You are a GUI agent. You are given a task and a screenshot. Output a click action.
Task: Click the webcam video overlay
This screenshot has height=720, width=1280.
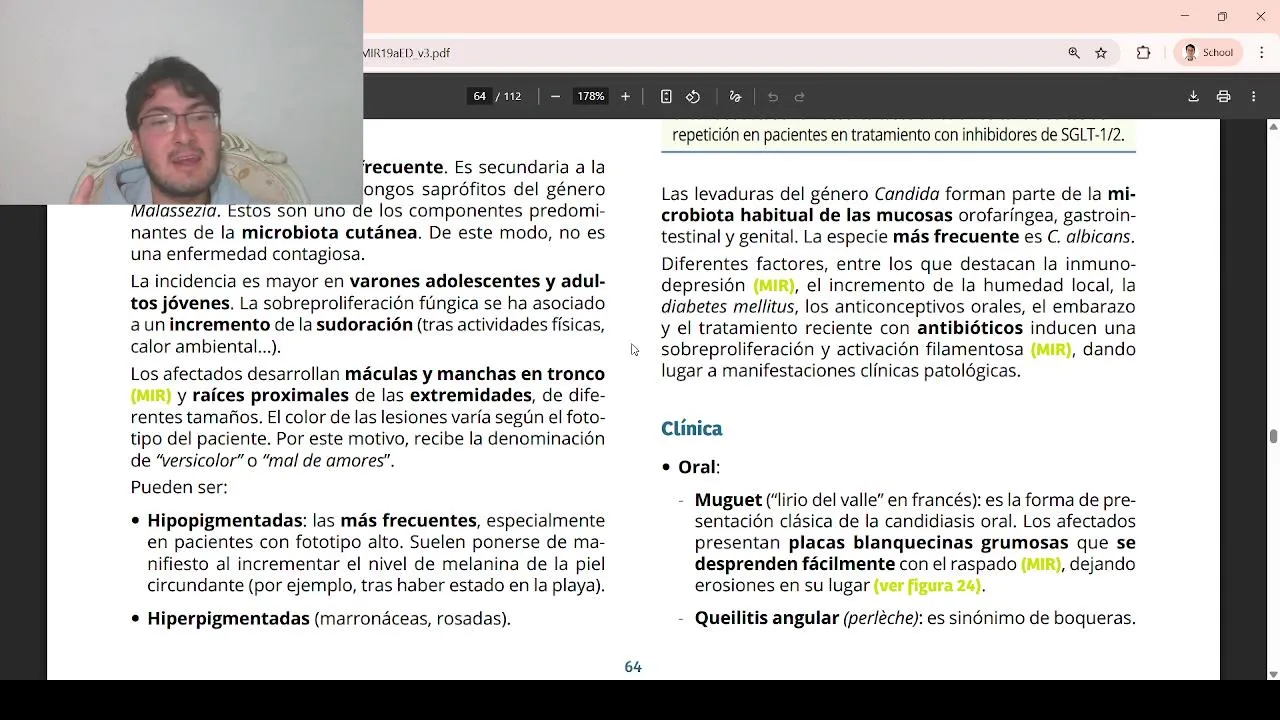181,102
